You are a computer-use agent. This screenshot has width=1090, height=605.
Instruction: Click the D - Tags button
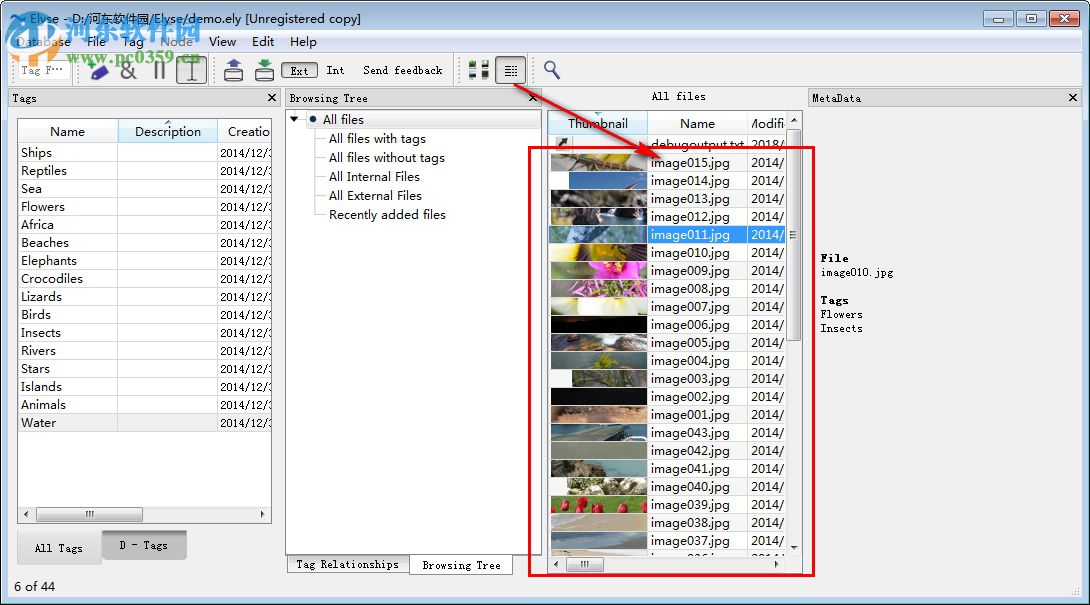coord(144,546)
